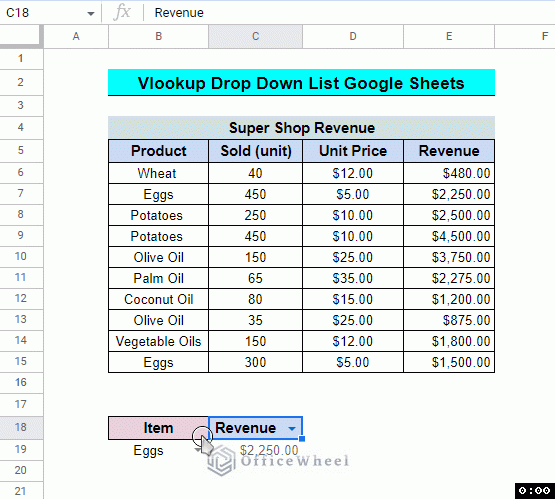Click the Potatoes cell in row 9
Image resolution: width=555 pixels, height=499 pixels.
click(x=158, y=236)
